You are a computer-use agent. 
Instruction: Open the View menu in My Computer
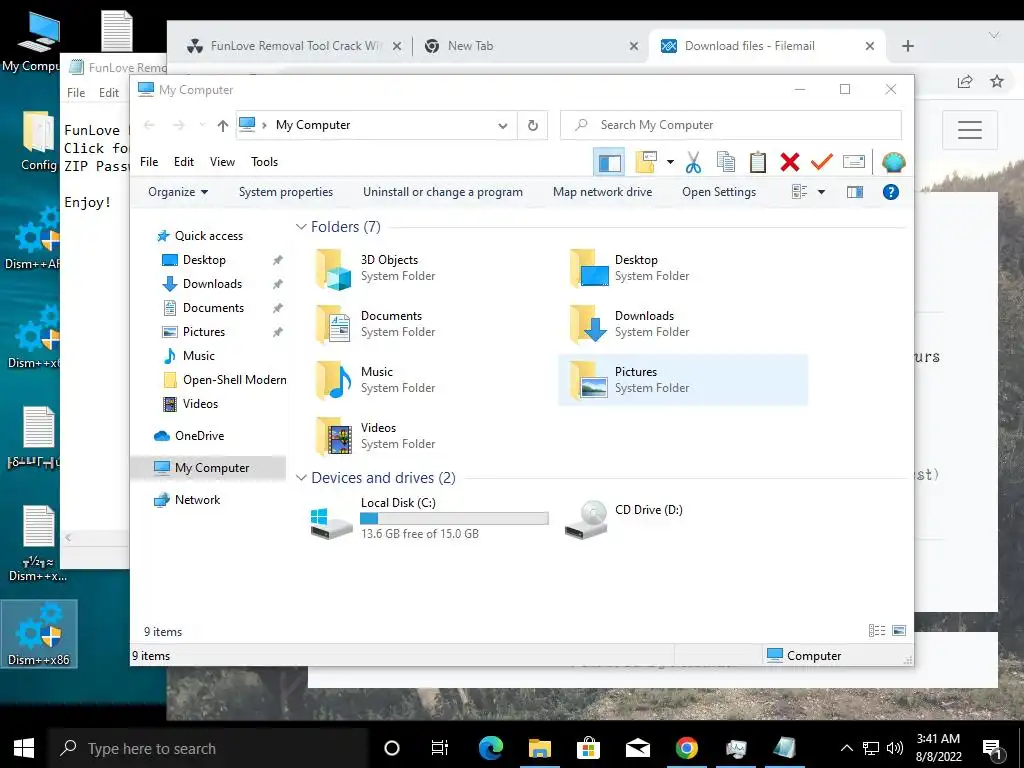coord(222,162)
